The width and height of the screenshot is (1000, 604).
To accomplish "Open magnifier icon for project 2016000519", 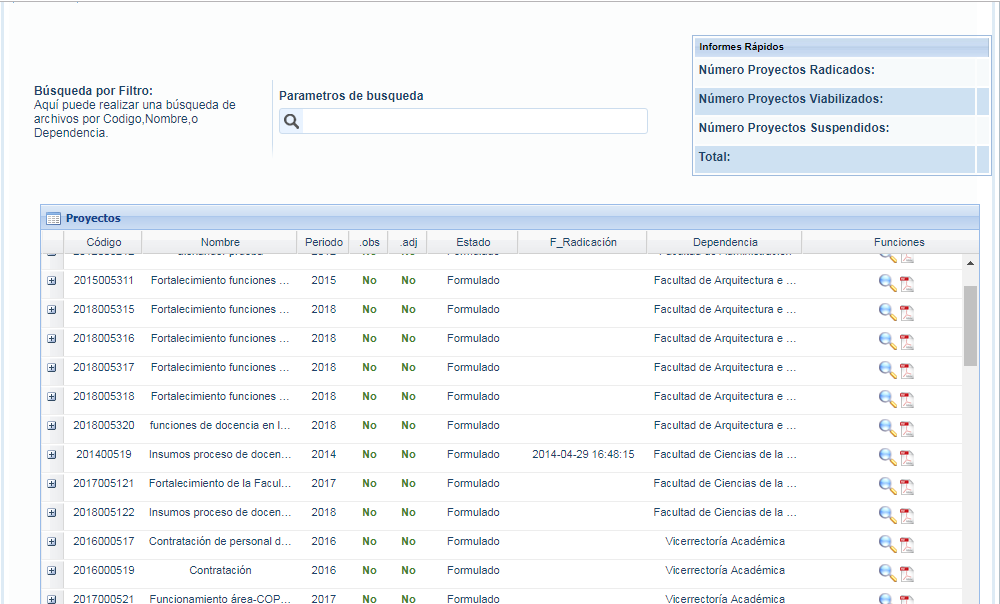I will click(886, 572).
